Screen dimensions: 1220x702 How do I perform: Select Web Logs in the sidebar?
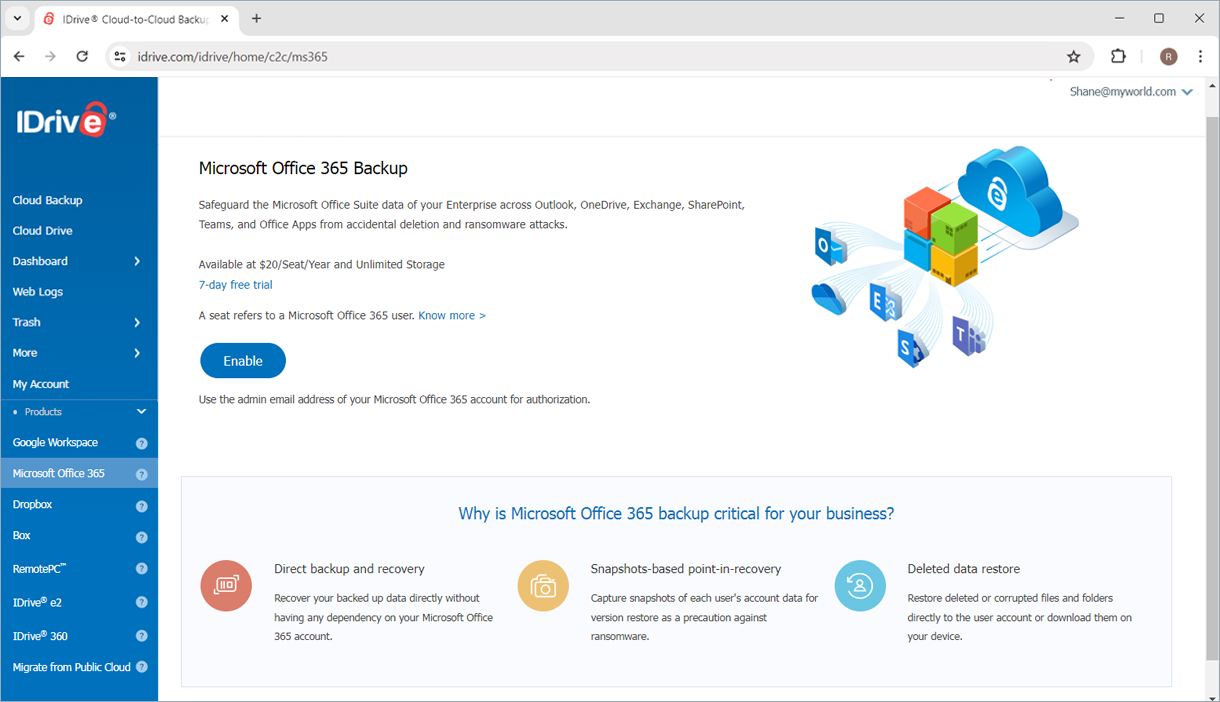pos(38,292)
